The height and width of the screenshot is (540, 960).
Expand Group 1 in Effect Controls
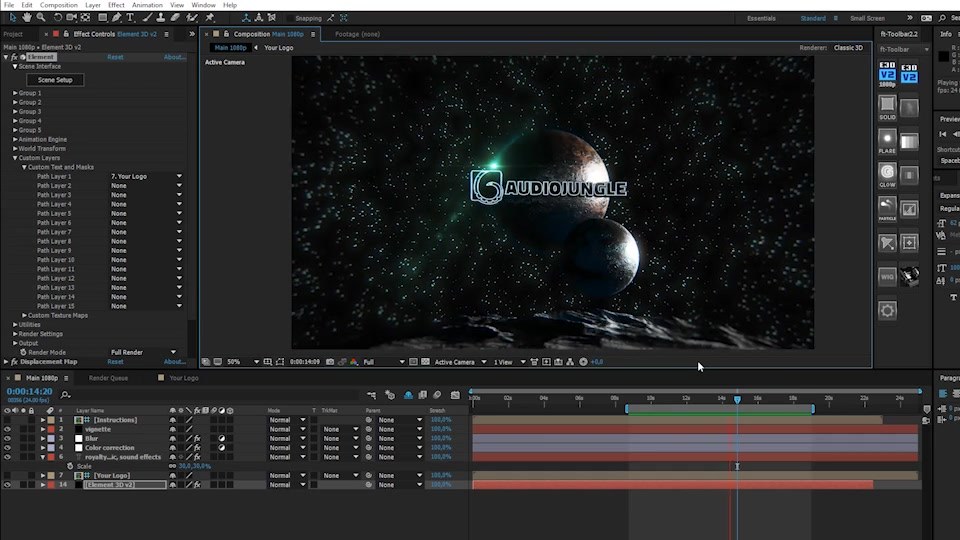(15, 93)
